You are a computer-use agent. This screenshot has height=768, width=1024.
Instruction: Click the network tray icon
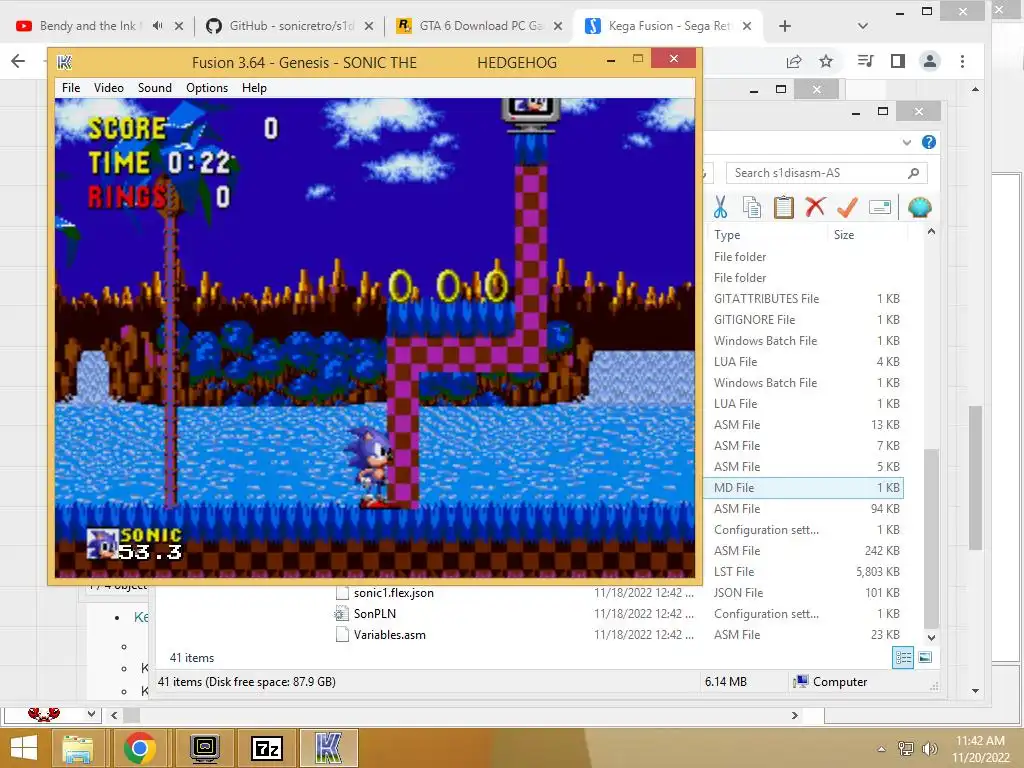[906, 749]
